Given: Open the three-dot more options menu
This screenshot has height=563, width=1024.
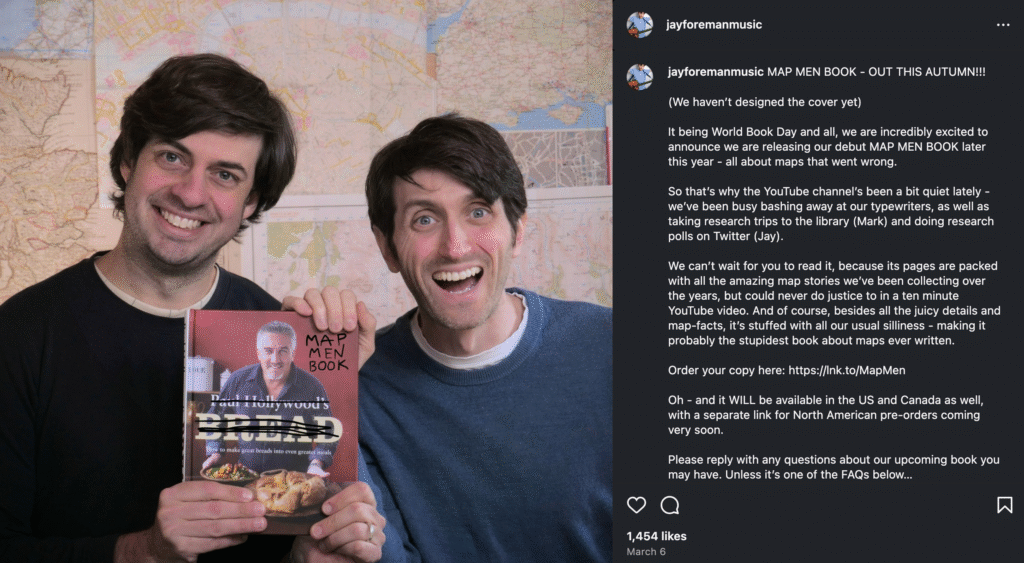Looking at the screenshot, I should 1003,25.
